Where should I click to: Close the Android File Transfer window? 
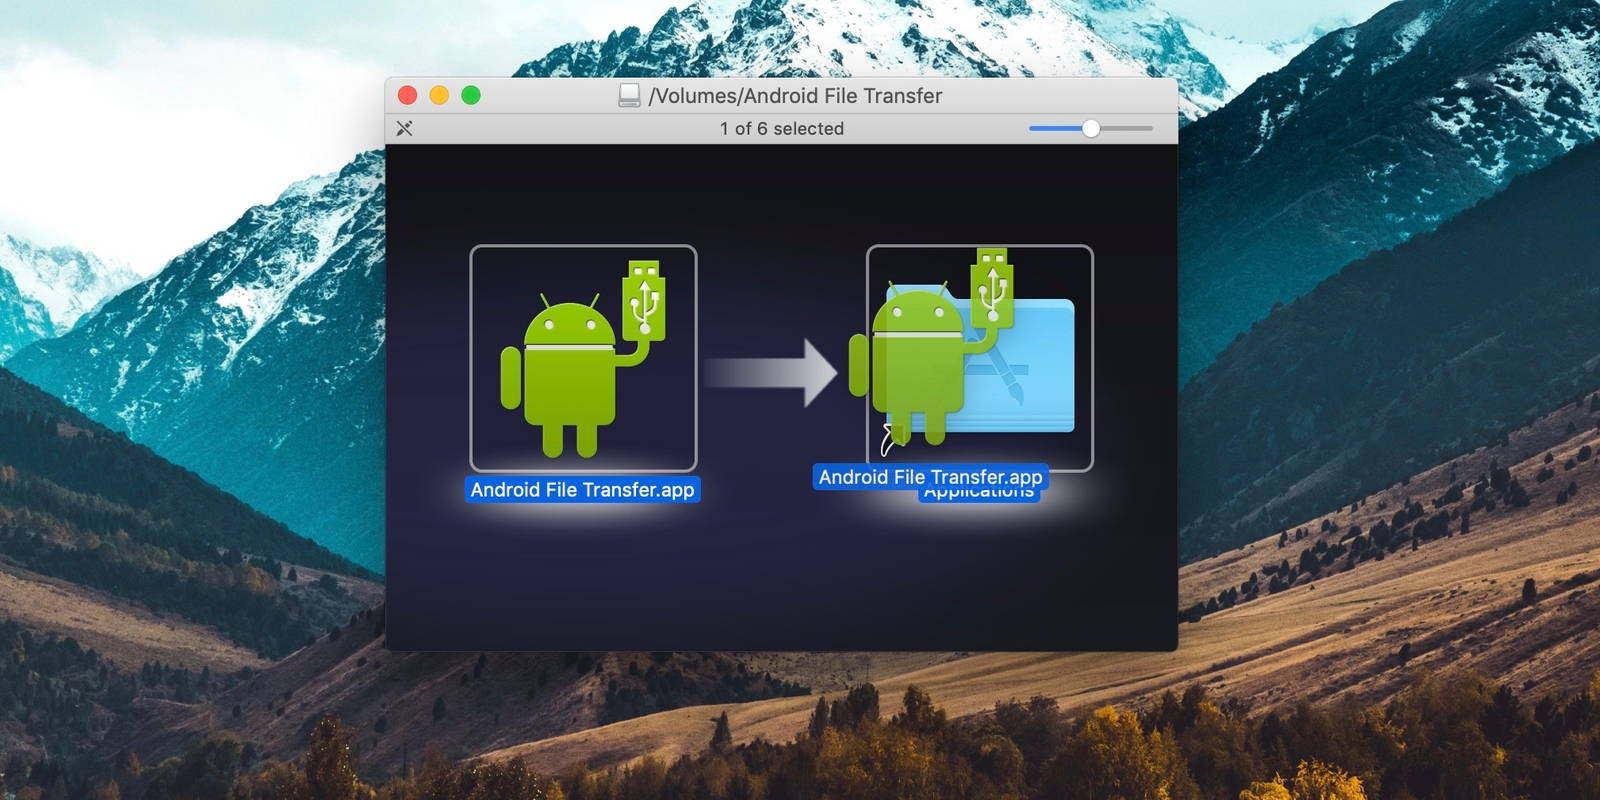pyautogui.click(x=407, y=95)
